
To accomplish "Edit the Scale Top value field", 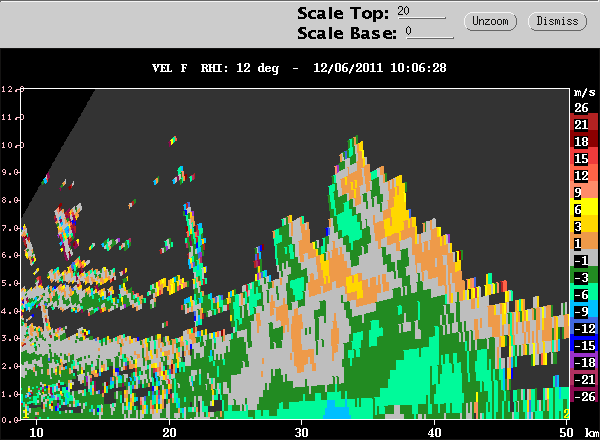I will point(421,12).
